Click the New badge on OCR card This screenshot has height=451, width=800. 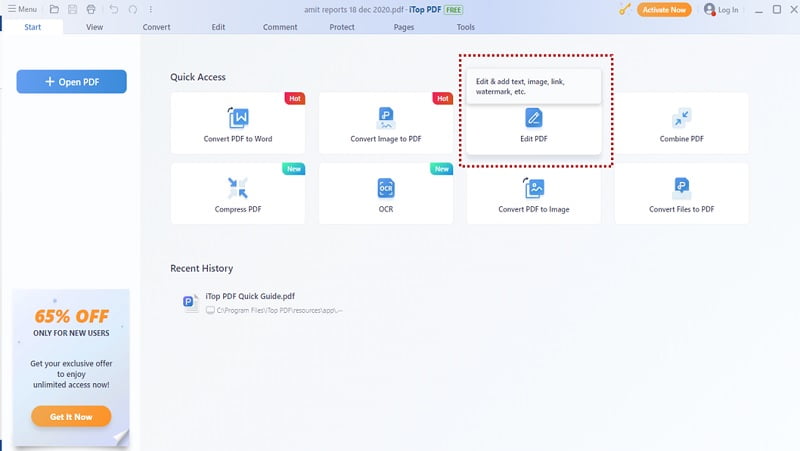(442, 169)
